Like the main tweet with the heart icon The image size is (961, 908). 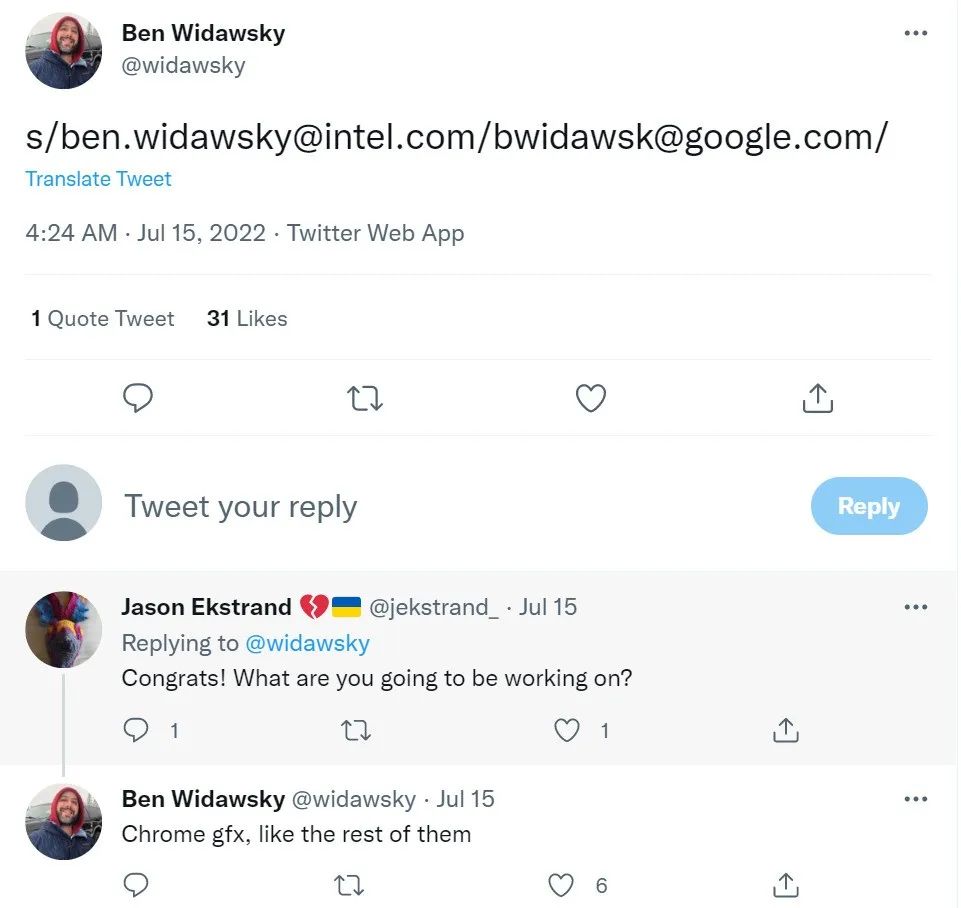pos(591,398)
